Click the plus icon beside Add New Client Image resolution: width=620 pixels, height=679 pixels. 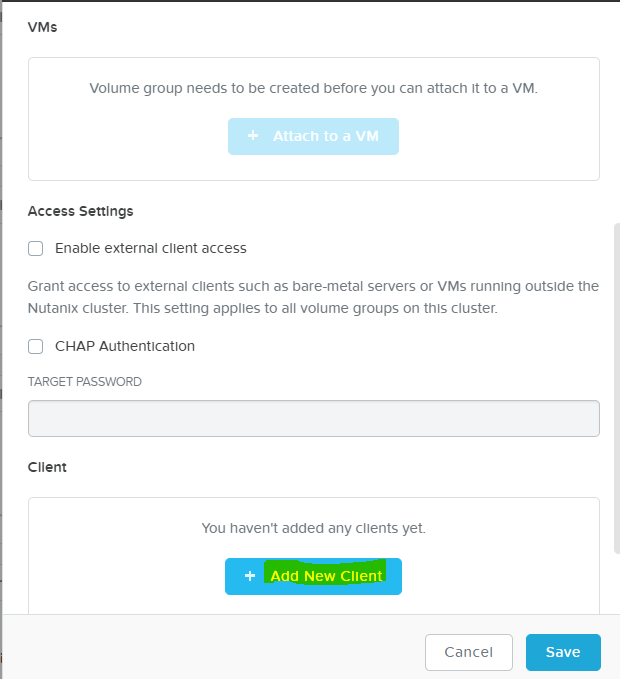(250, 576)
